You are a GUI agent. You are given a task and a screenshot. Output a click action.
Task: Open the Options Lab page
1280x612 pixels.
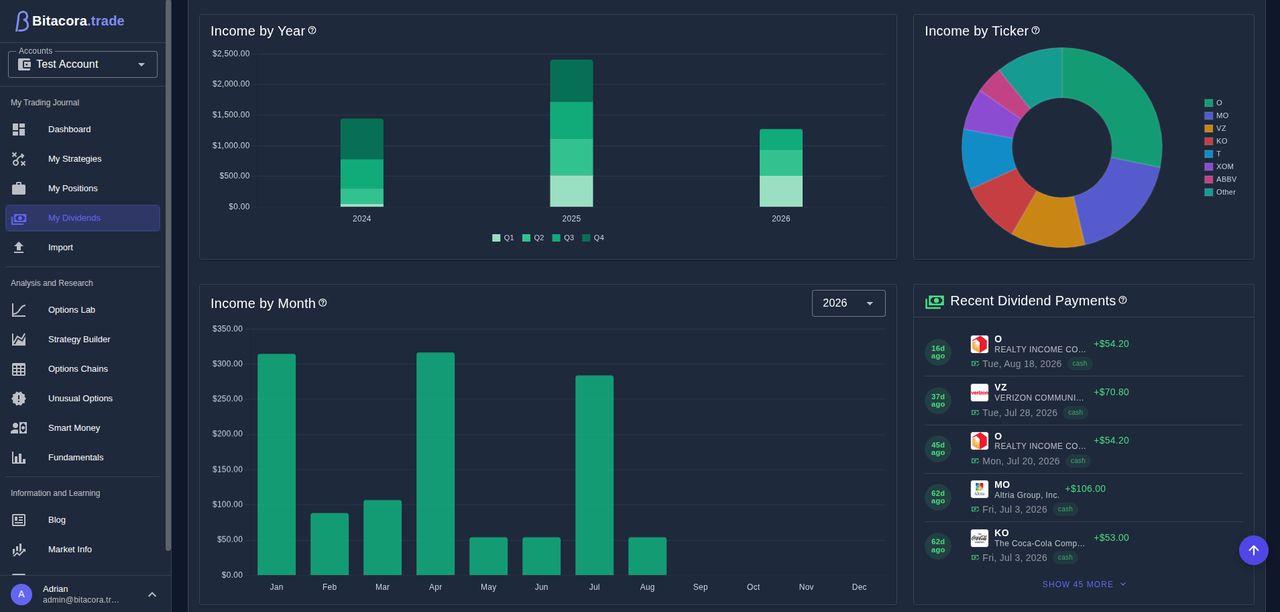pyautogui.click(x=83, y=310)
